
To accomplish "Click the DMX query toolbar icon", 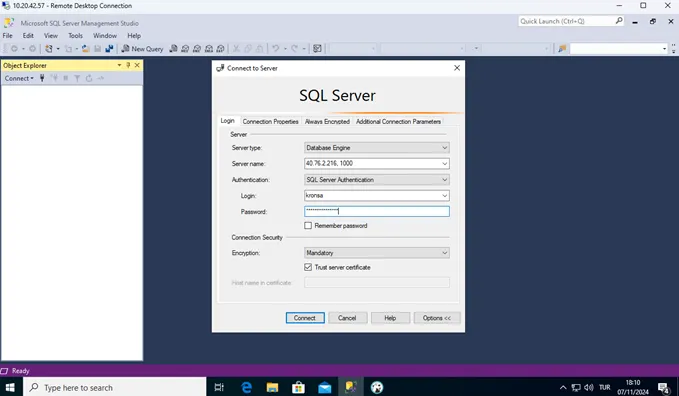I will (197, 49).
